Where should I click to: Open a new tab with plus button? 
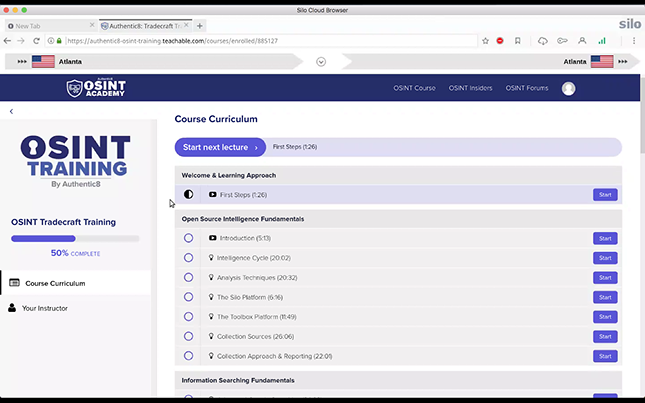coord(200,26)
